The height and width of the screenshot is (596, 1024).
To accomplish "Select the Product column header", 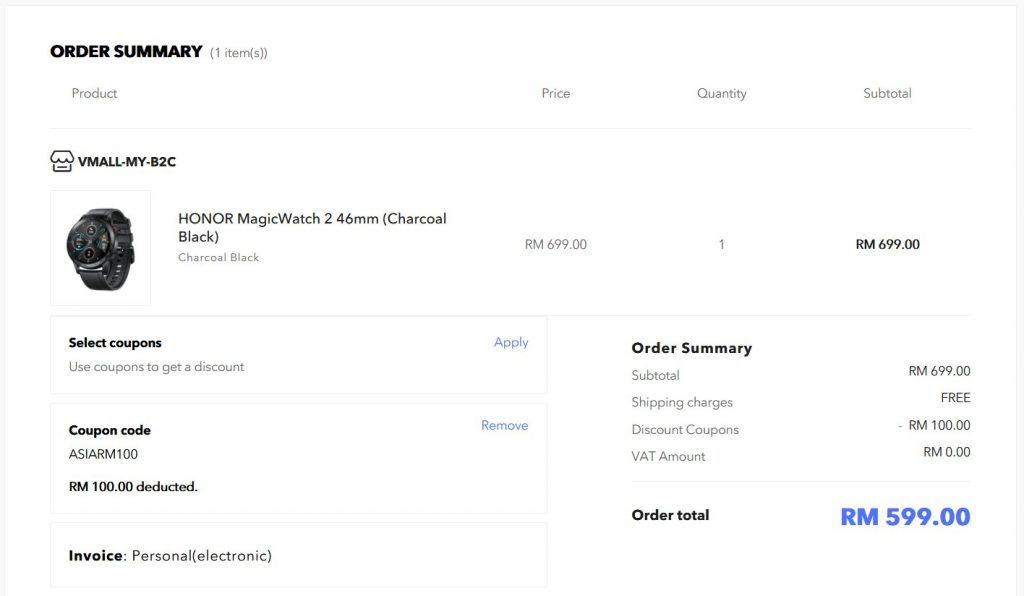I will pyautogui.click(x=94, y=93).
